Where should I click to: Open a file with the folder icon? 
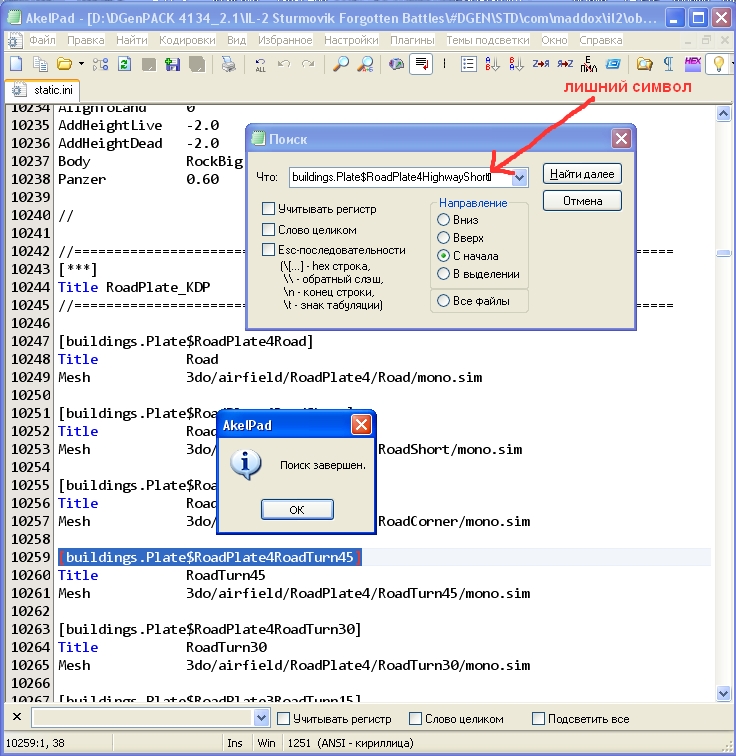pyautogui.click(x=64, y=64)
